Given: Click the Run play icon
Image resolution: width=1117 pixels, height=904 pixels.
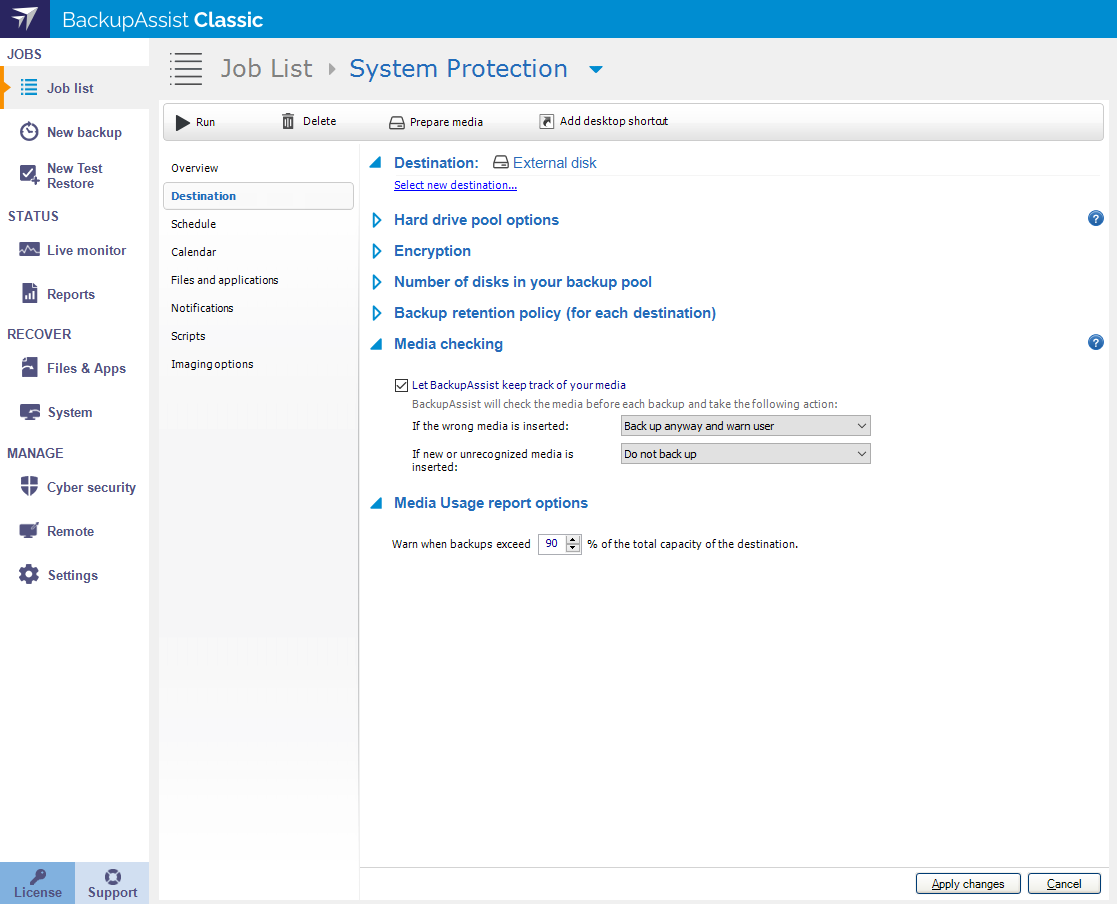Looking at the screenshot, I should tap(182, 122).
